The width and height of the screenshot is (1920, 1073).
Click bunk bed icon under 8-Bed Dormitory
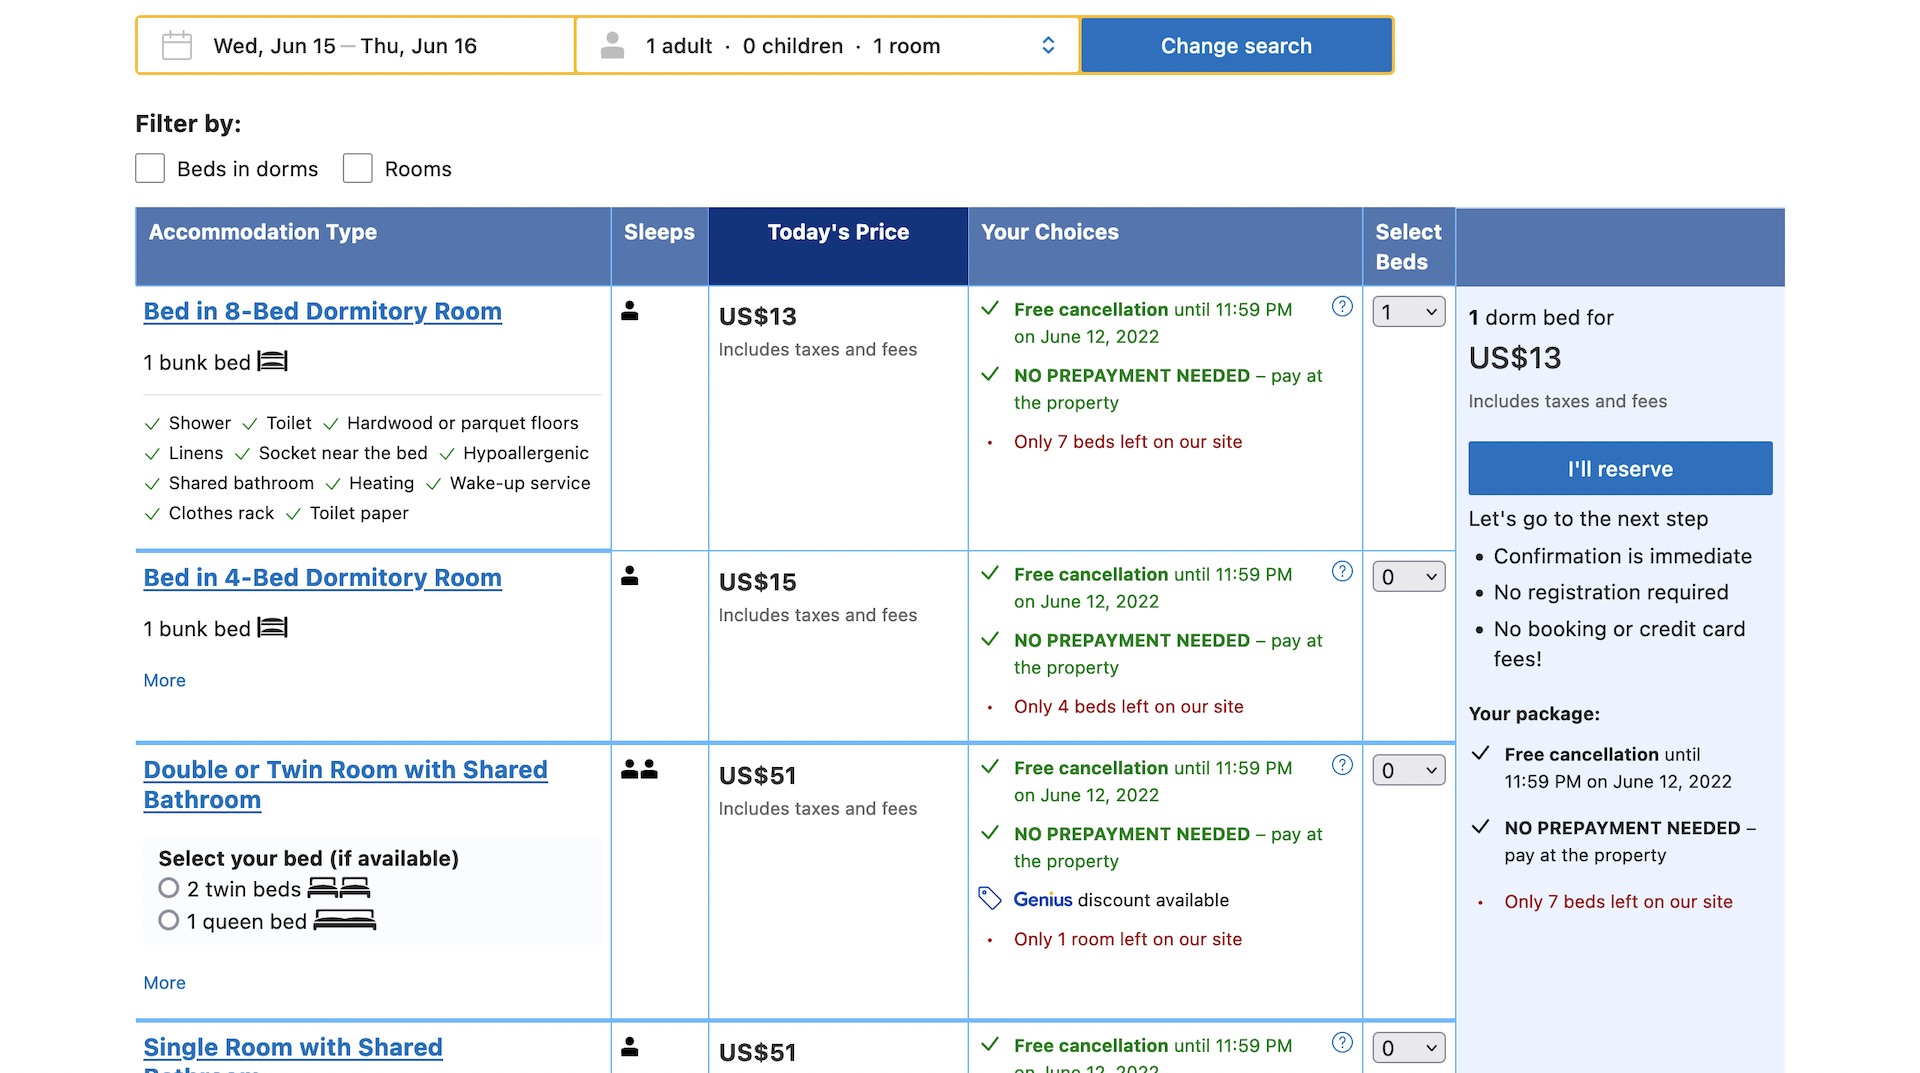(272, 362)
